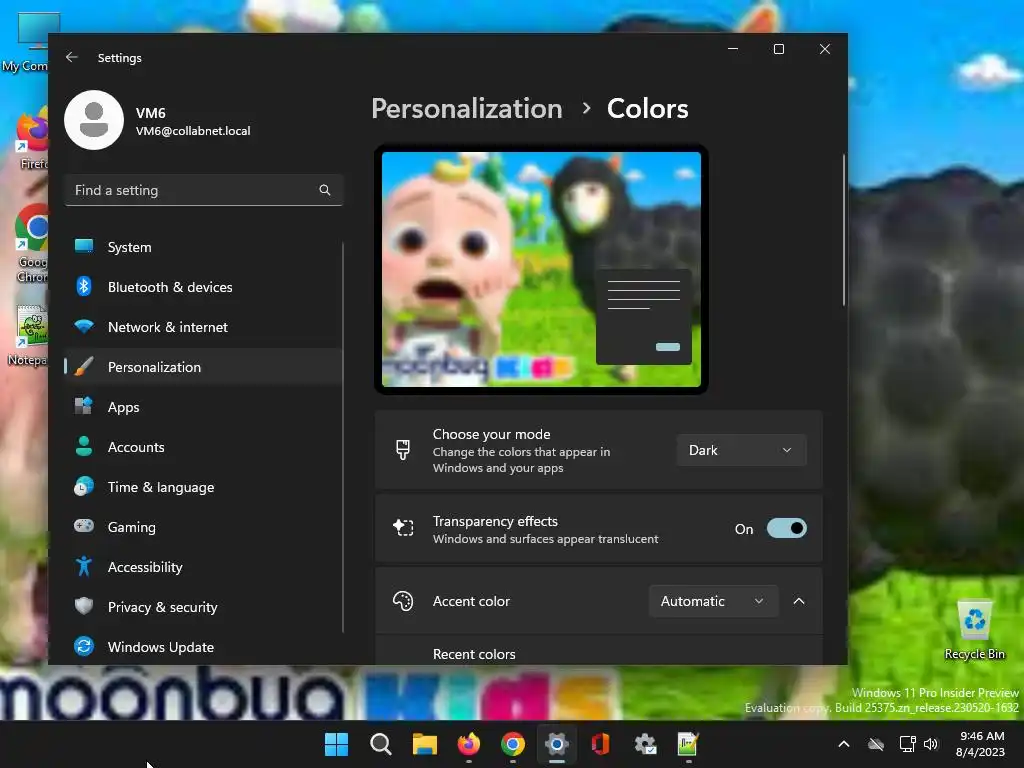Open System settings
The image size is (1024, 768).
click(204, 247)
